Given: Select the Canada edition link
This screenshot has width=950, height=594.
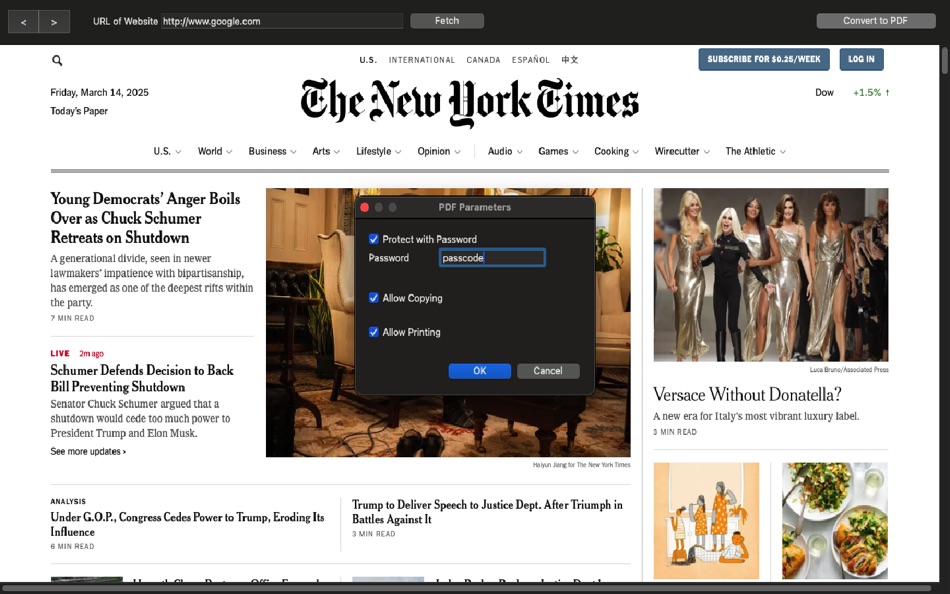Looking at the screenshot, I should click(x=483, y=60).
